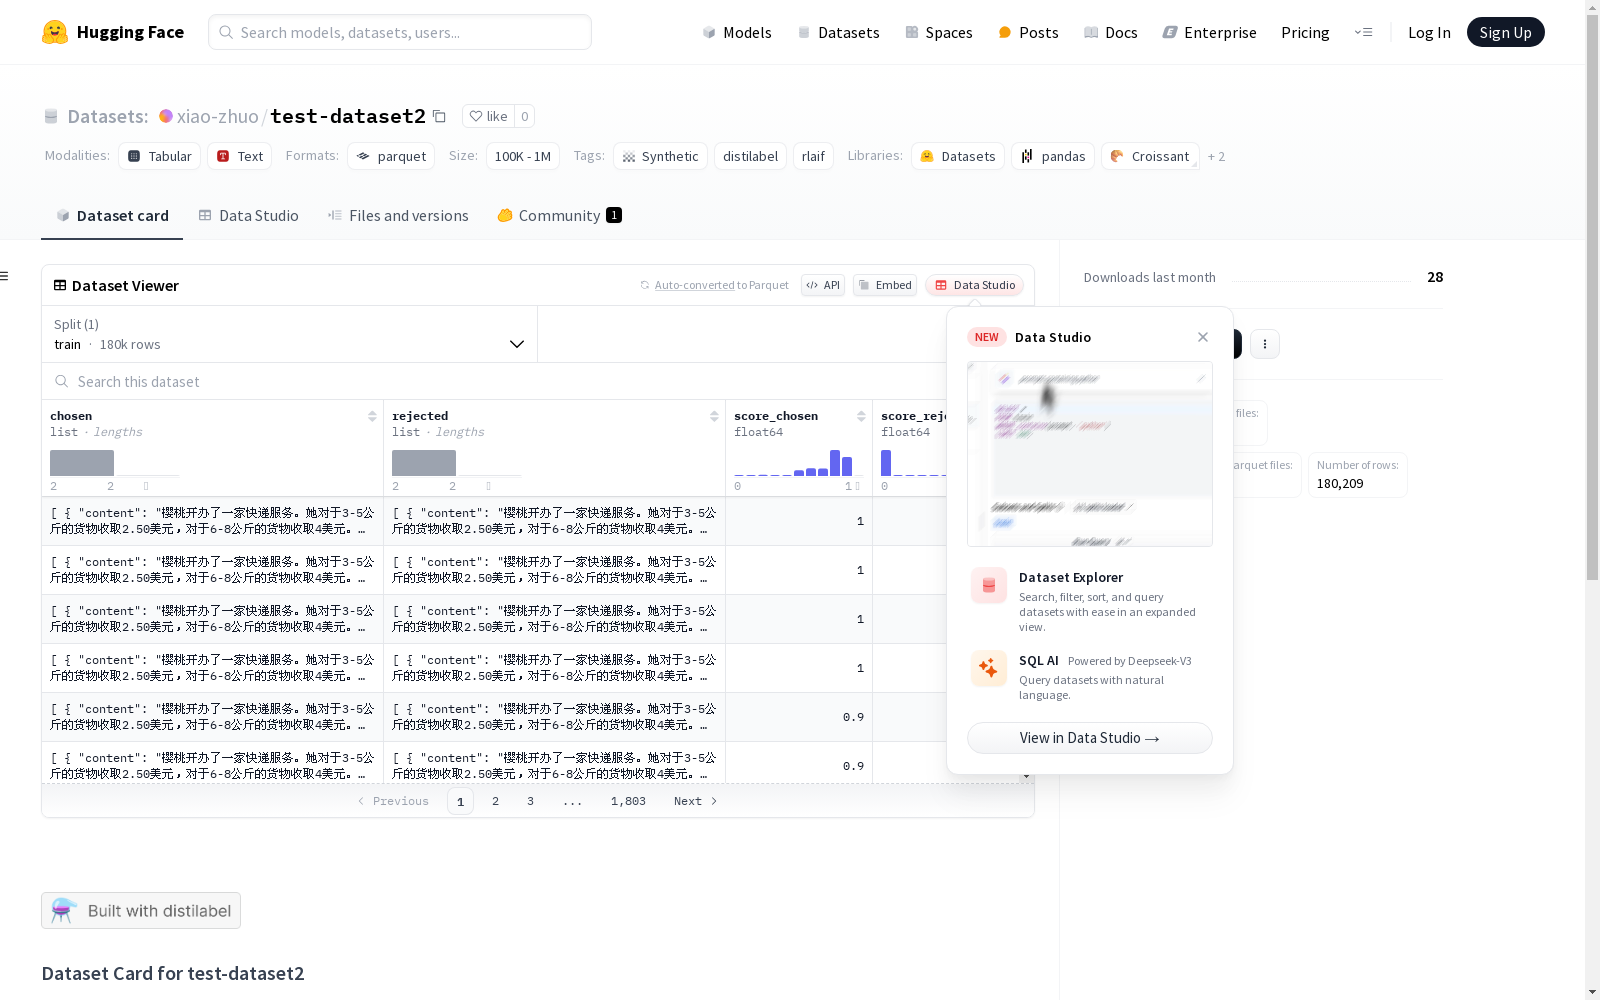The height and width of the screenshot is (1000, 1600).
Task: Open Spaces from the top navigation
Action: click(x=938, y=32)
